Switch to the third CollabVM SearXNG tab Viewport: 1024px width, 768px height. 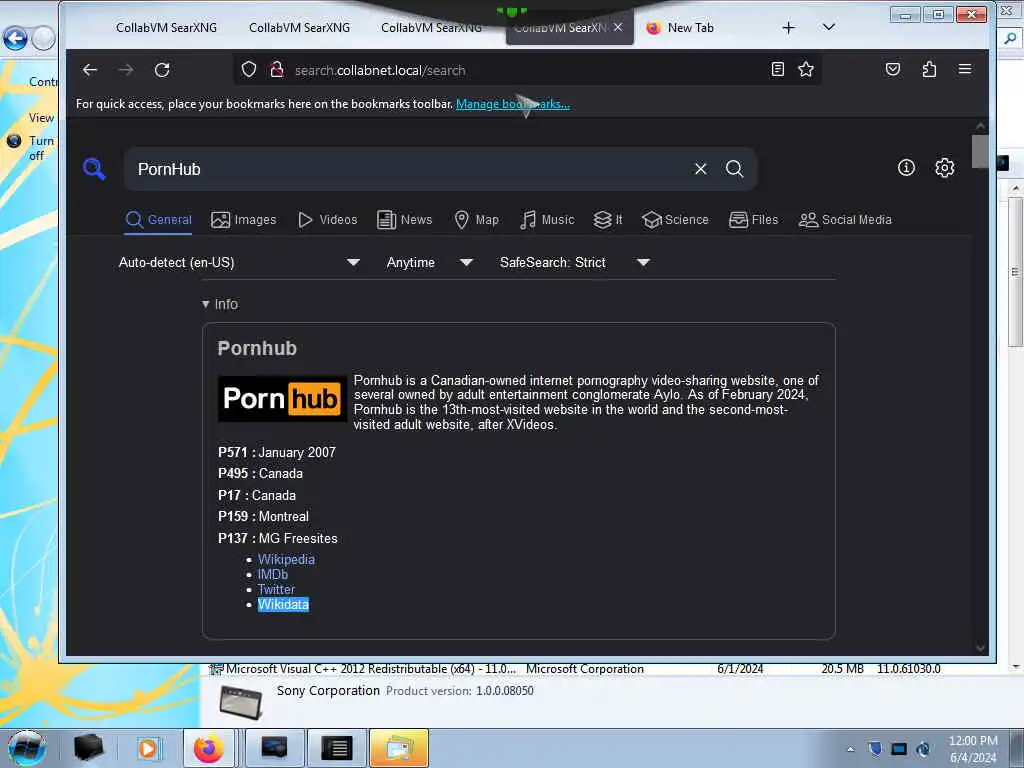[431, 27]
